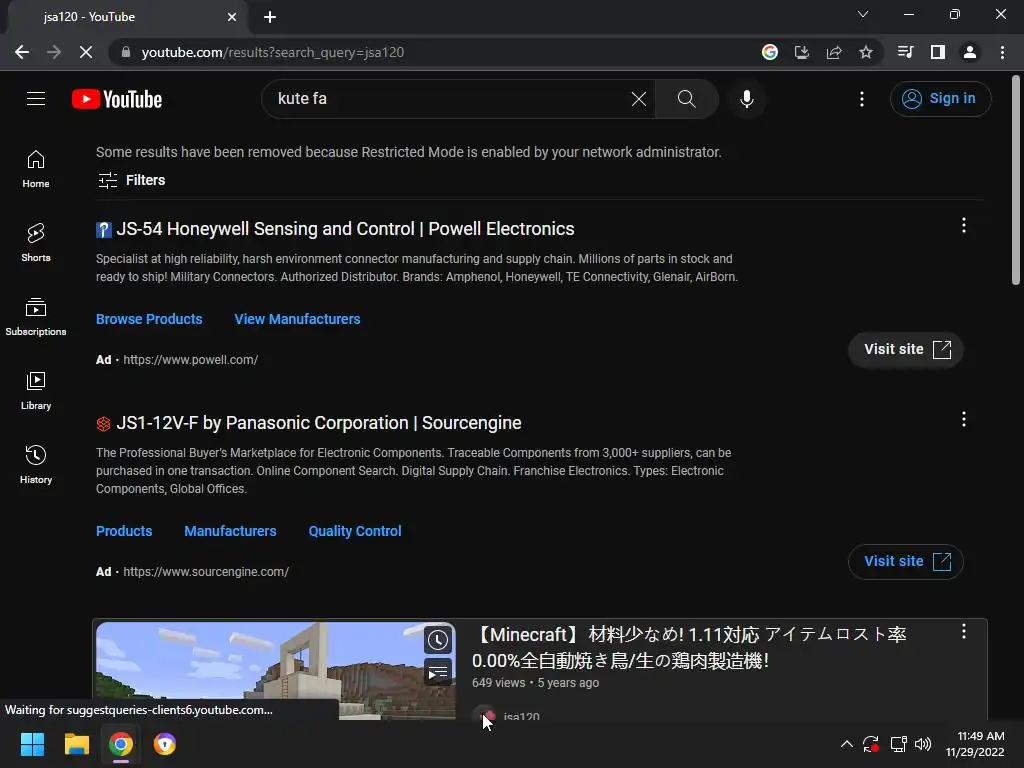The width and height of the screenshot is (1024, 768).
Task: Click the Quality Control link
Action: coord(355,531)
